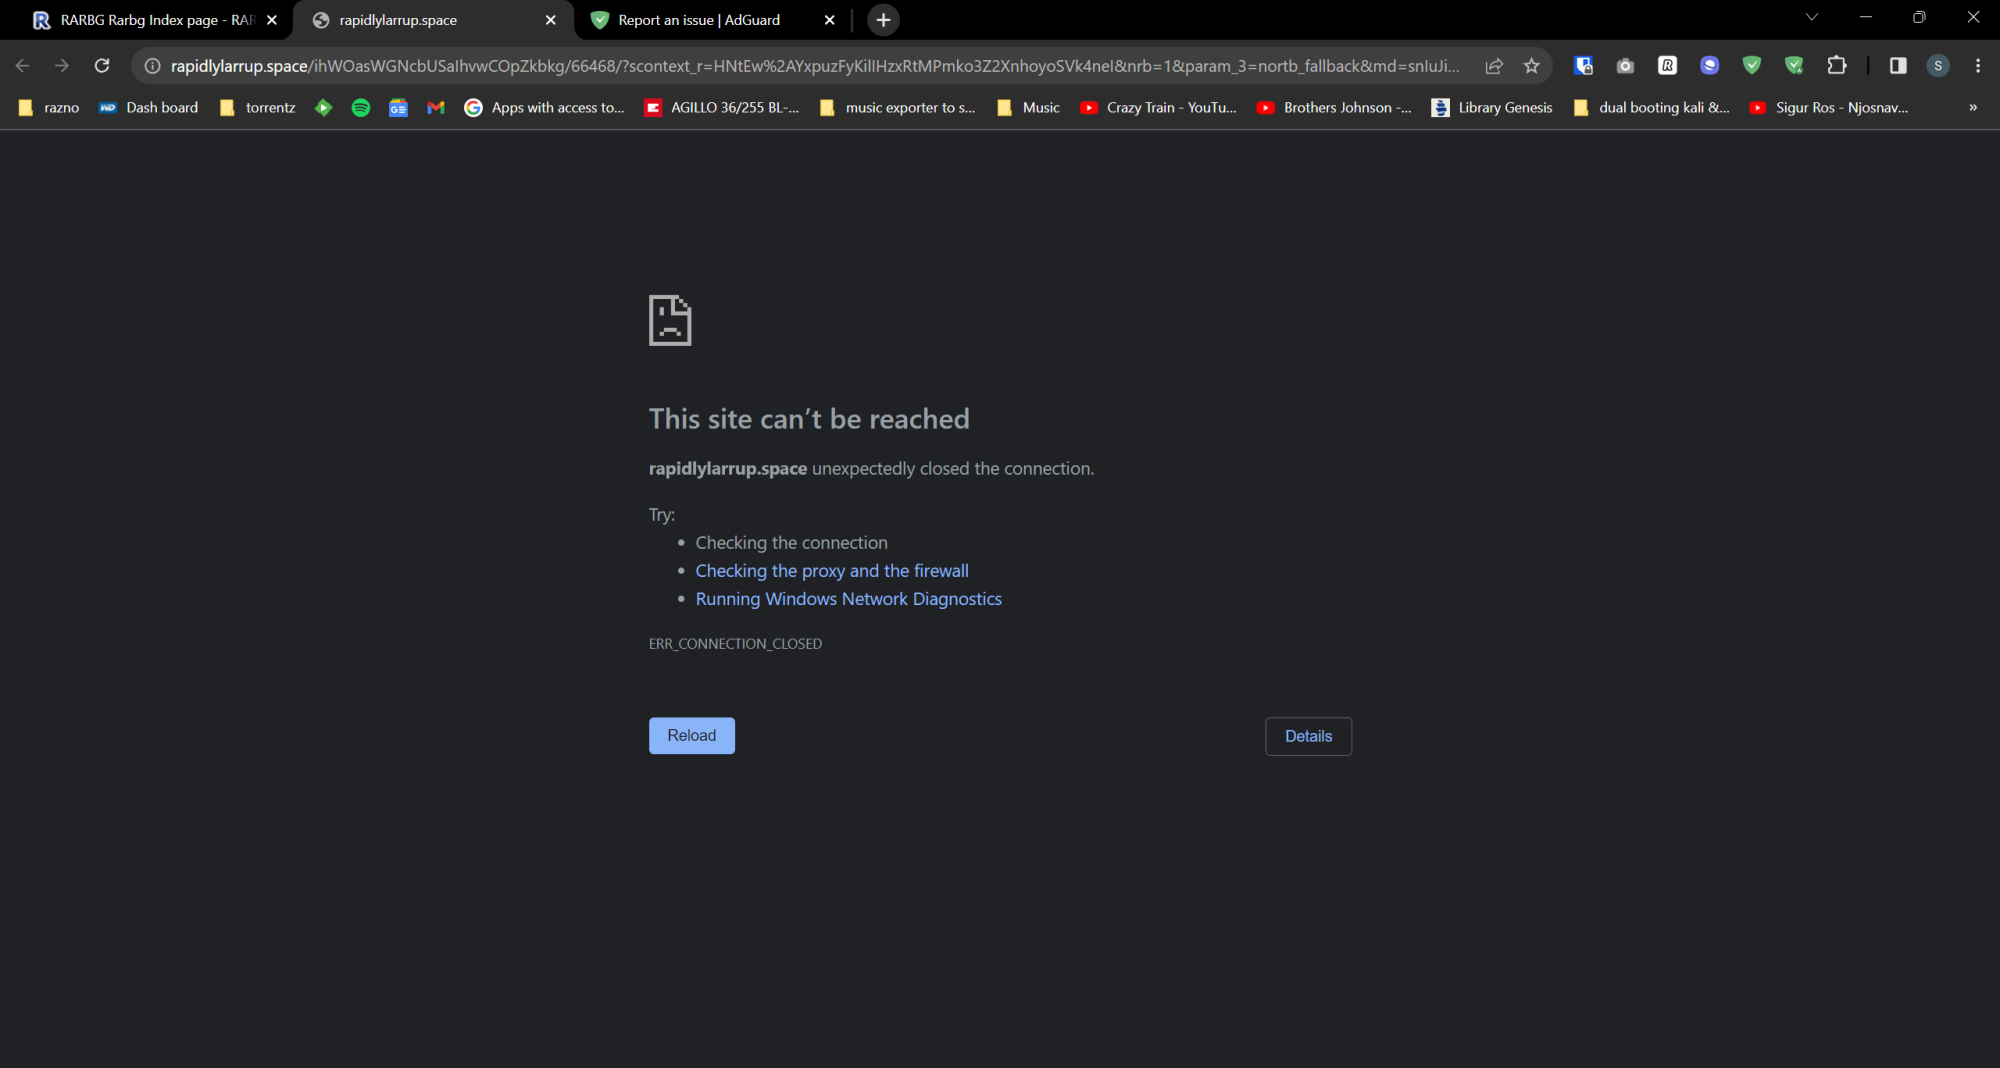
Task: Open the Google News bookmark
Action: click(398, 107)
